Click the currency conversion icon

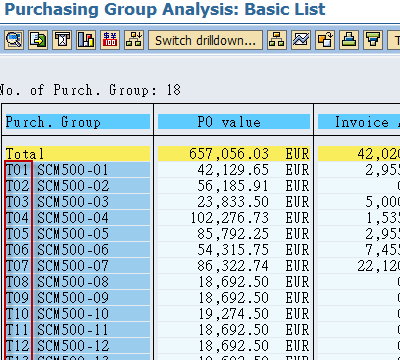pyautogui.click(x=110, y=40)
